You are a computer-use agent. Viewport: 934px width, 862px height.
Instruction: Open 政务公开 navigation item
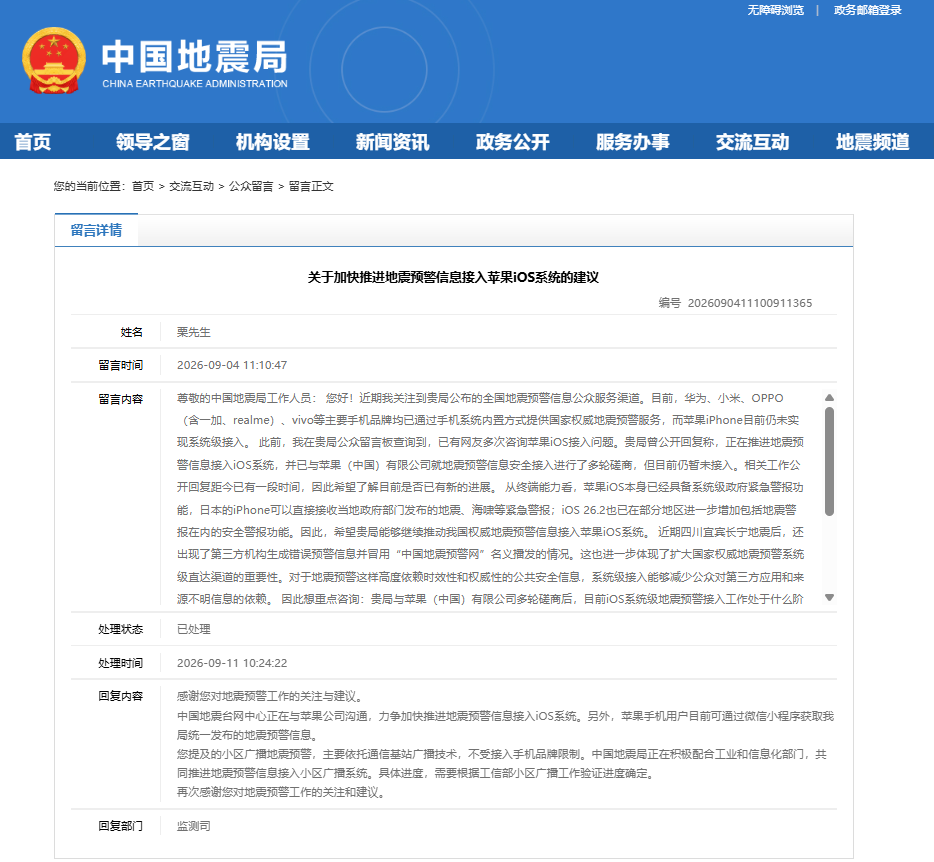(513, 142)
